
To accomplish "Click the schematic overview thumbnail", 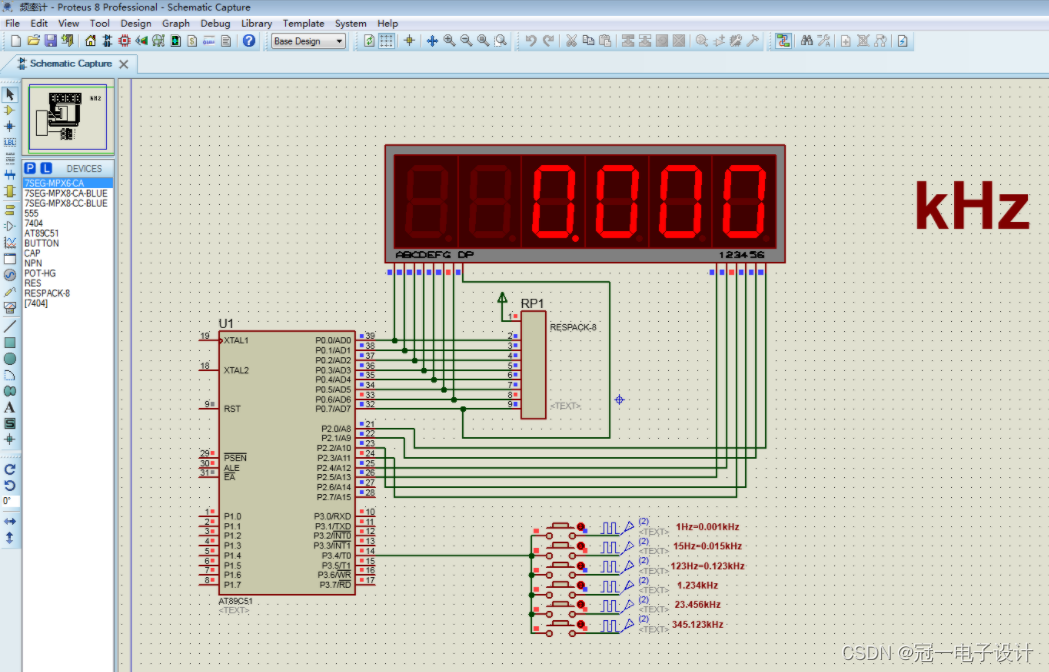I will tap(68, 117).
